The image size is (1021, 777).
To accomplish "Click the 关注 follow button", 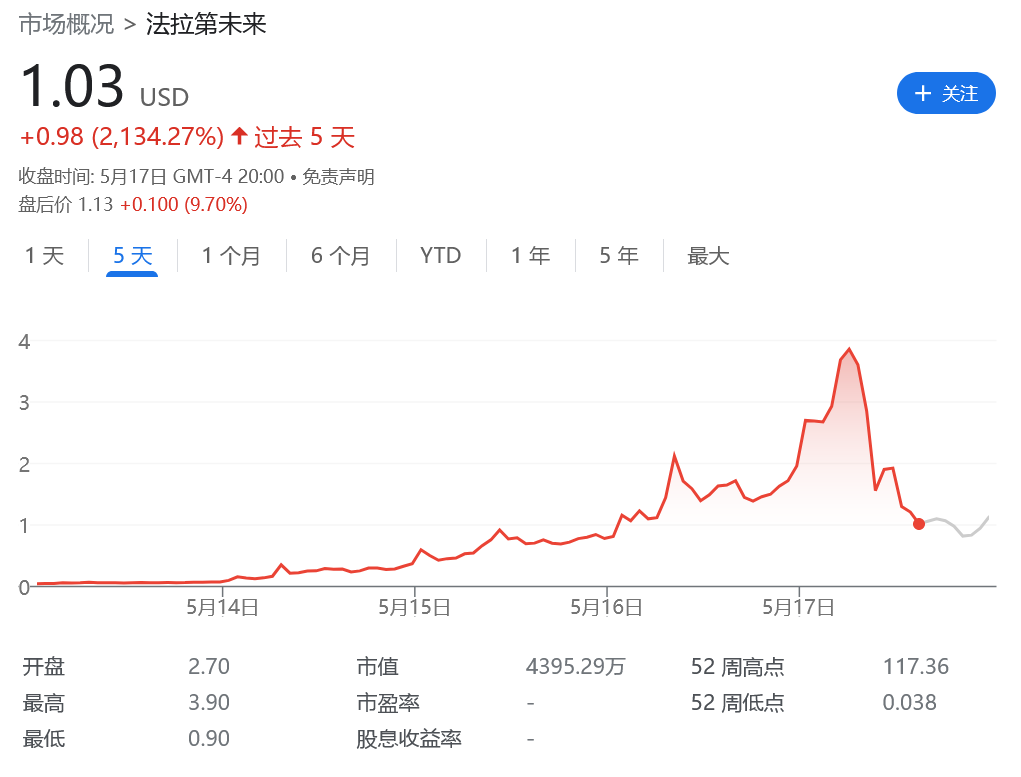I will 946,93.
